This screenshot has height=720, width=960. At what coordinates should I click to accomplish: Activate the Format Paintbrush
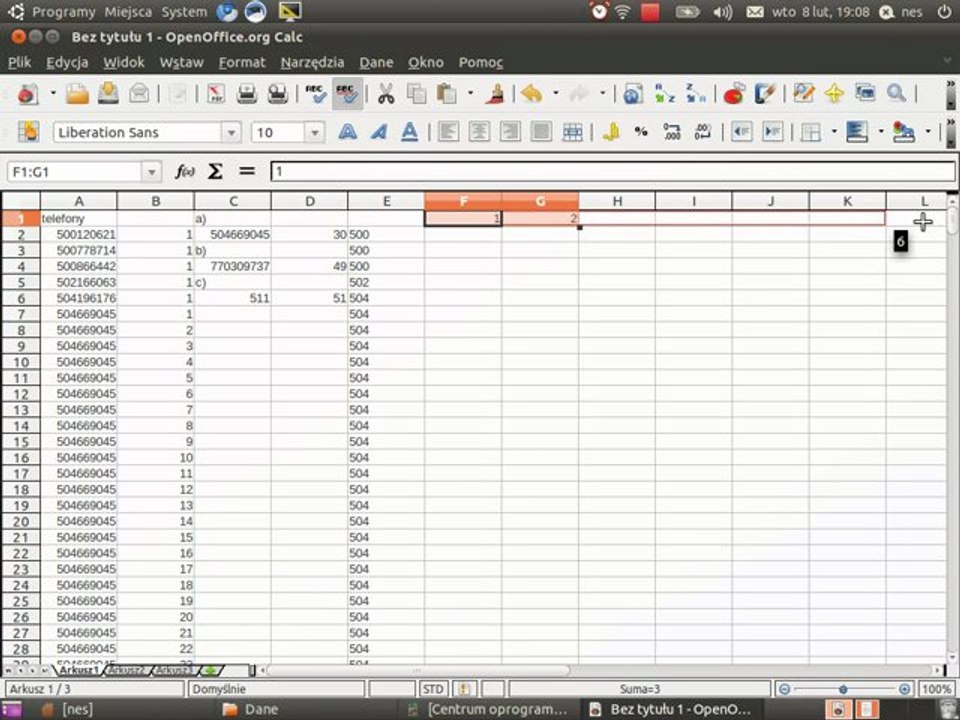click(x=495, y=94)
